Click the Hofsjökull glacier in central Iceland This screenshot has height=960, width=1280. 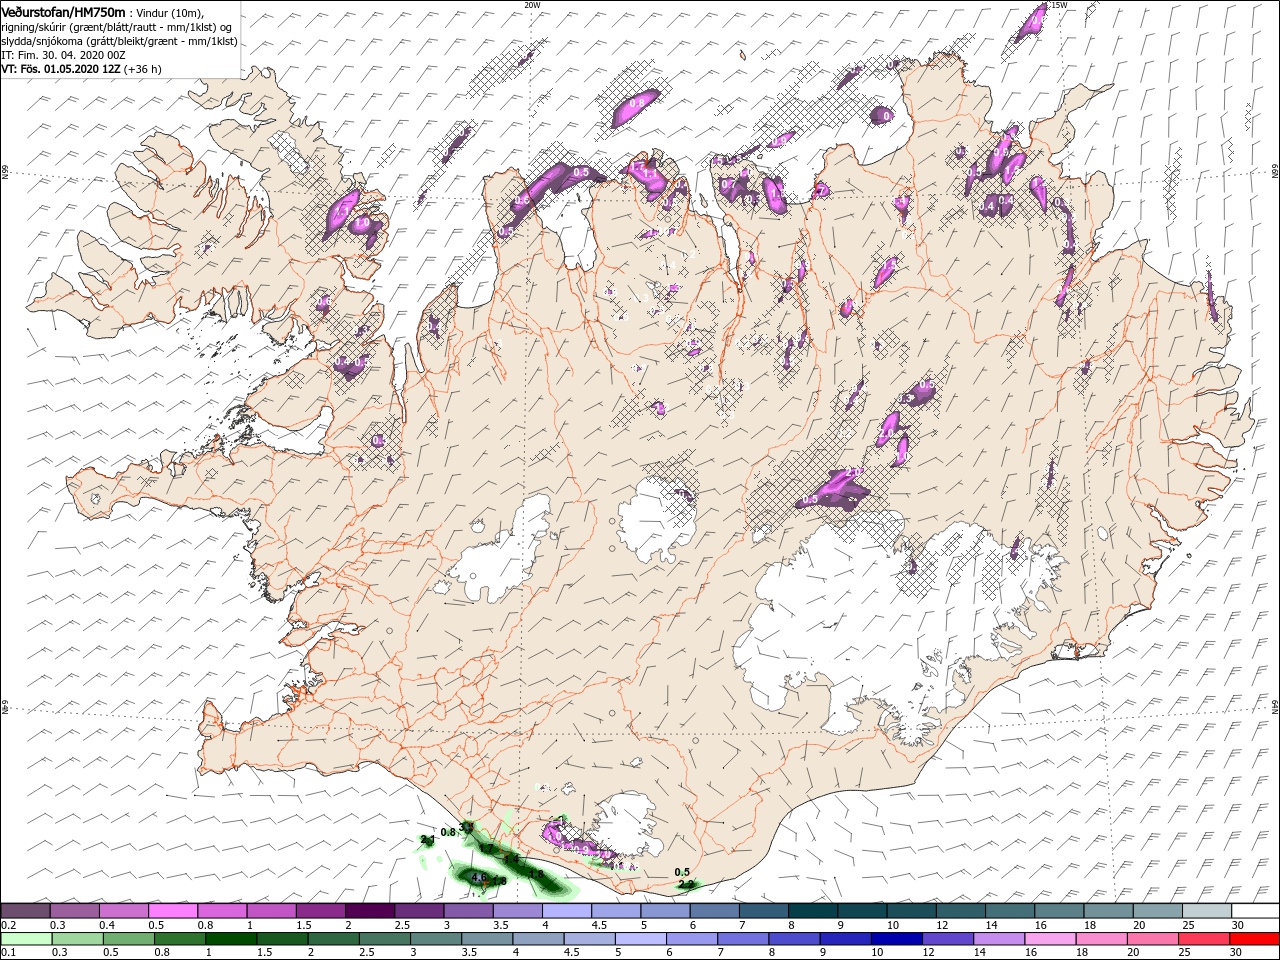(x=657, y=520)
